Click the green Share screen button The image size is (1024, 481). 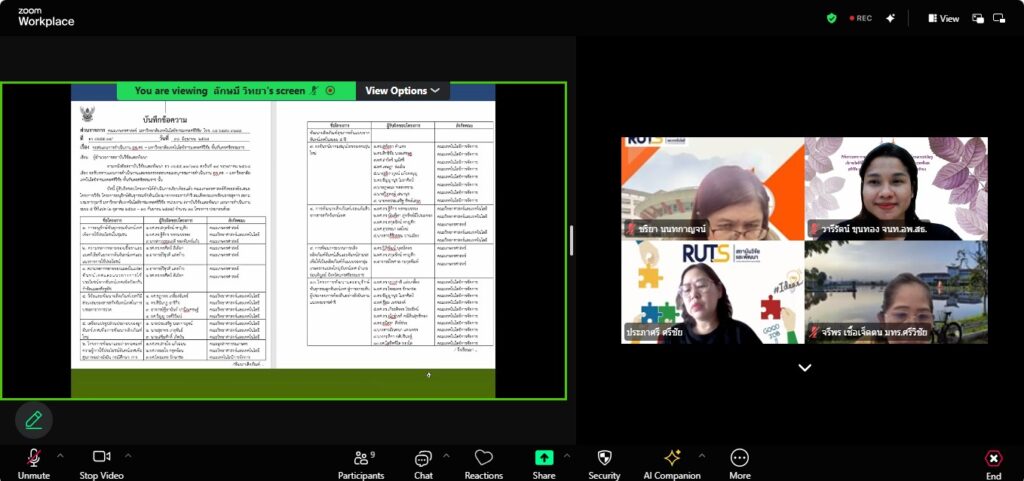(544, 464)
